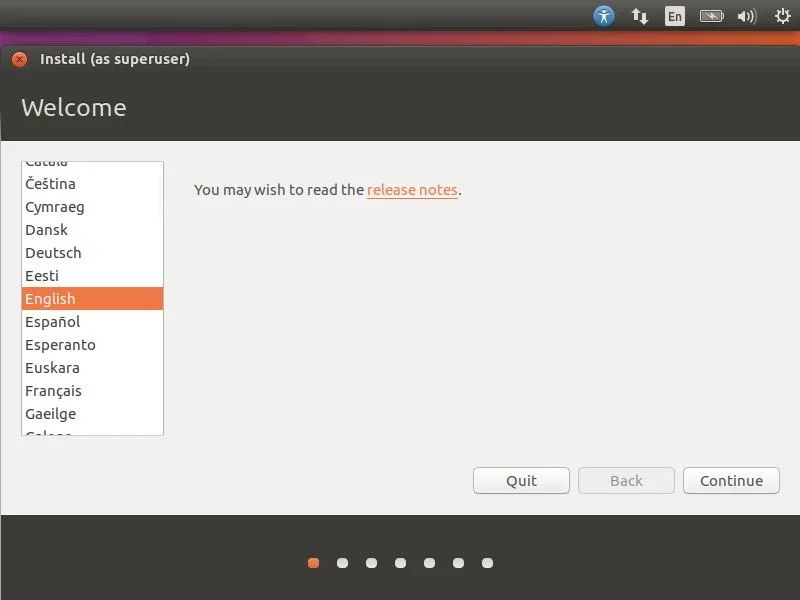Open the battery status indicator
800x600 pixels.
(711, 16)
